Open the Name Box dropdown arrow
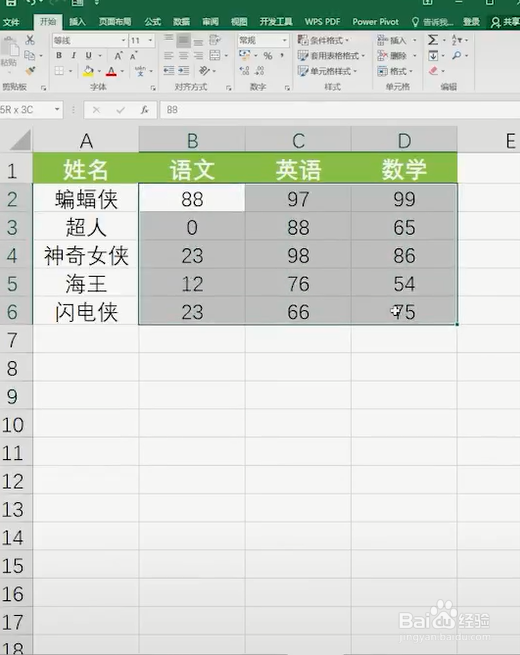520x655 pixels. point(57,109)
